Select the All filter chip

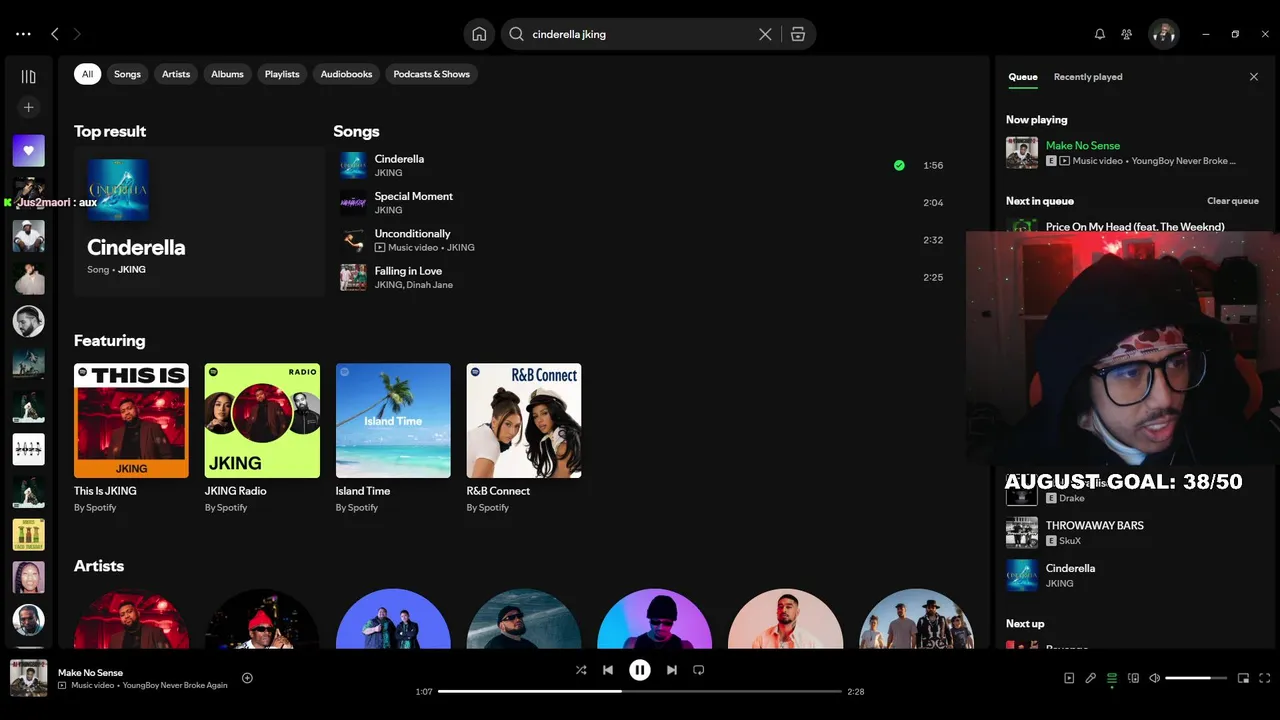pos(87,74)
